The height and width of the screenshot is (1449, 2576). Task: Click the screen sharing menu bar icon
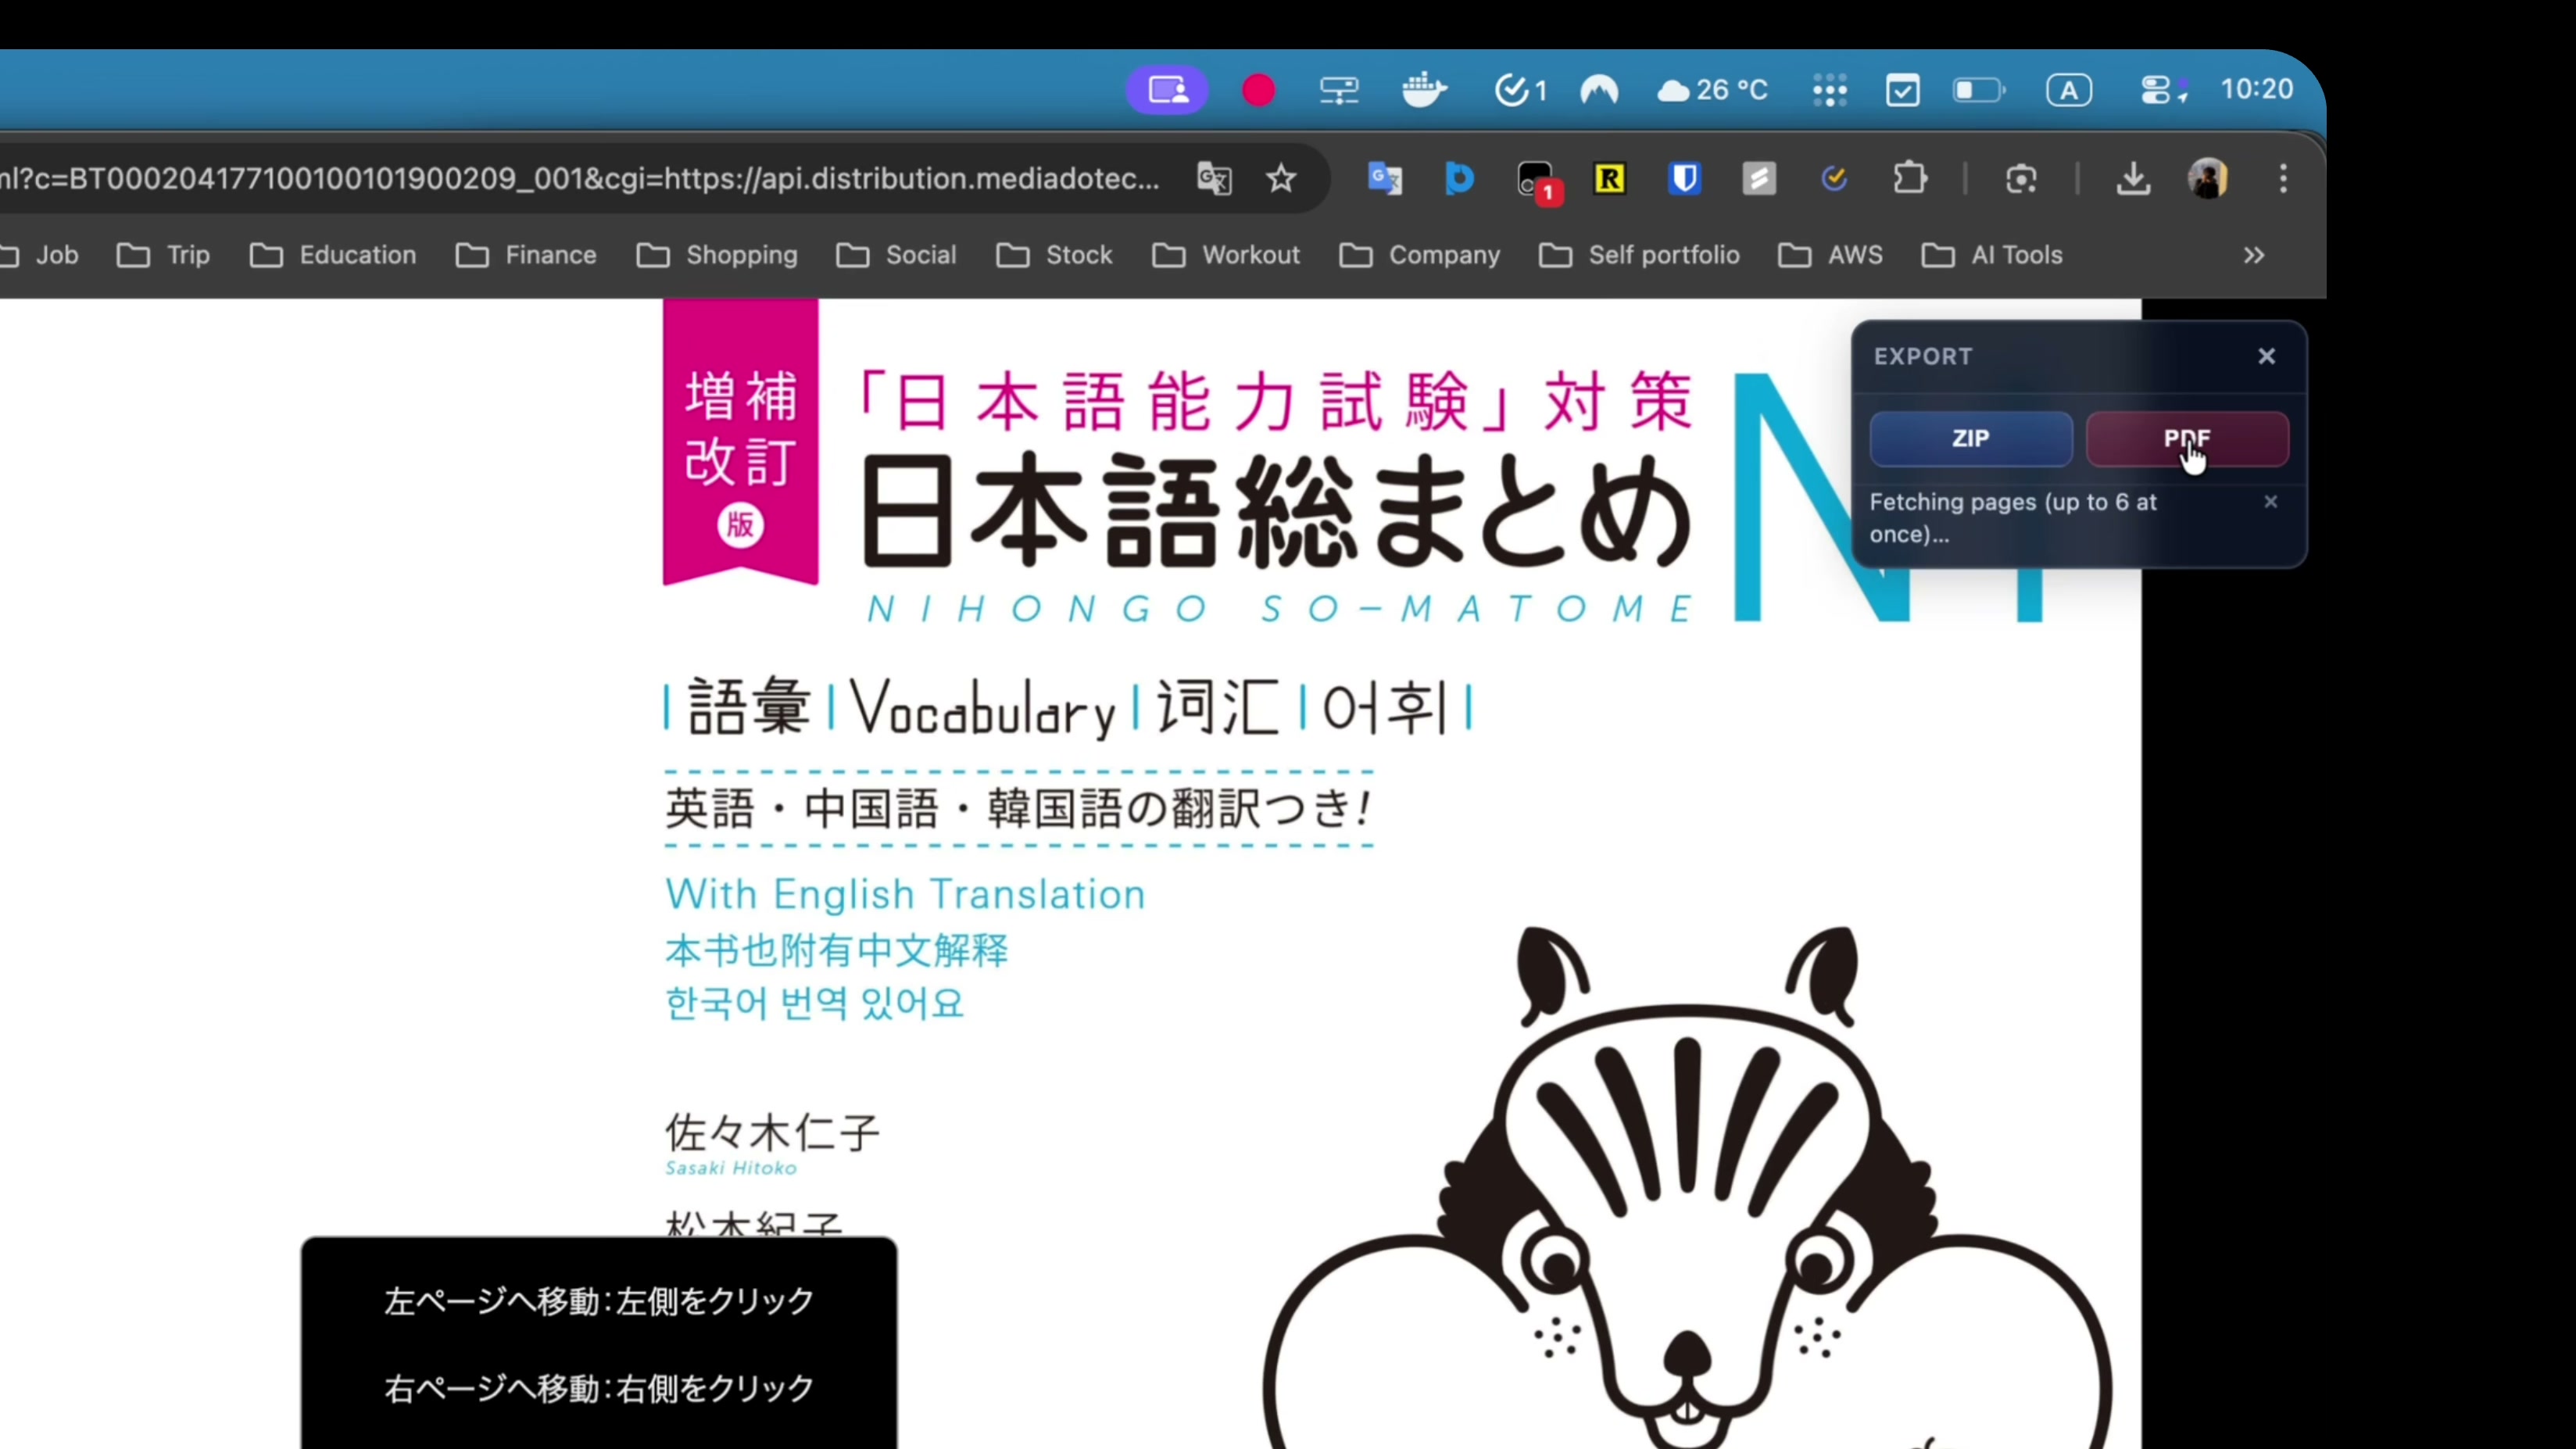1167,90
